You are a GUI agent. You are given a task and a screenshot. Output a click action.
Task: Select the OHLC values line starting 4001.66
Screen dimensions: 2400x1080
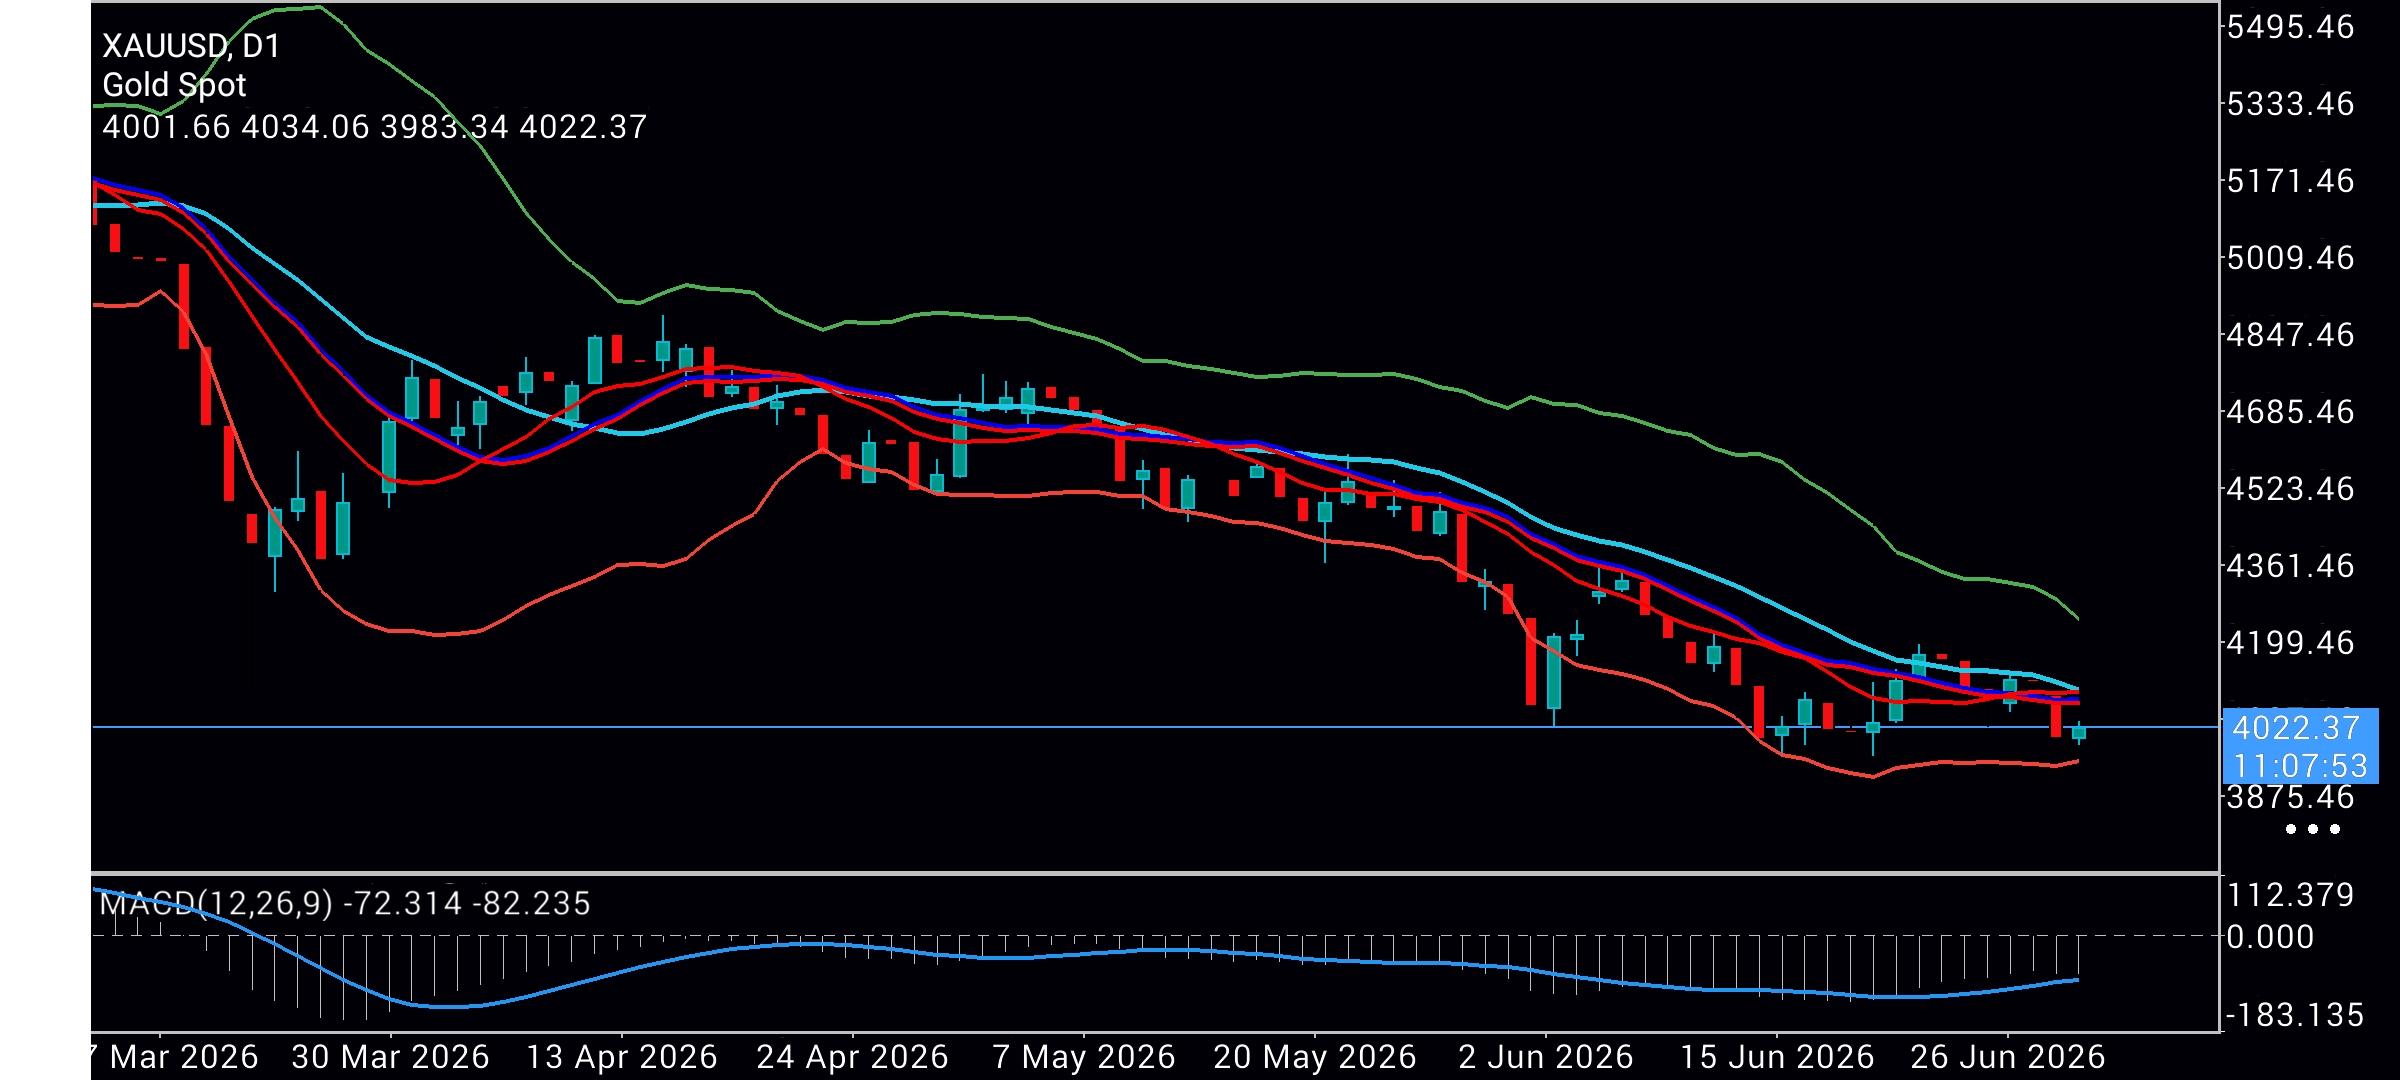tap(375, 127)
